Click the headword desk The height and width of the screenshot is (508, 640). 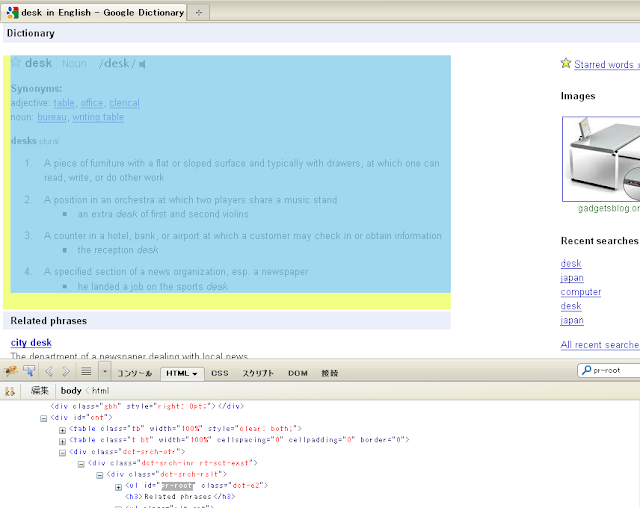pyautogui.click(x=38, y=63)
